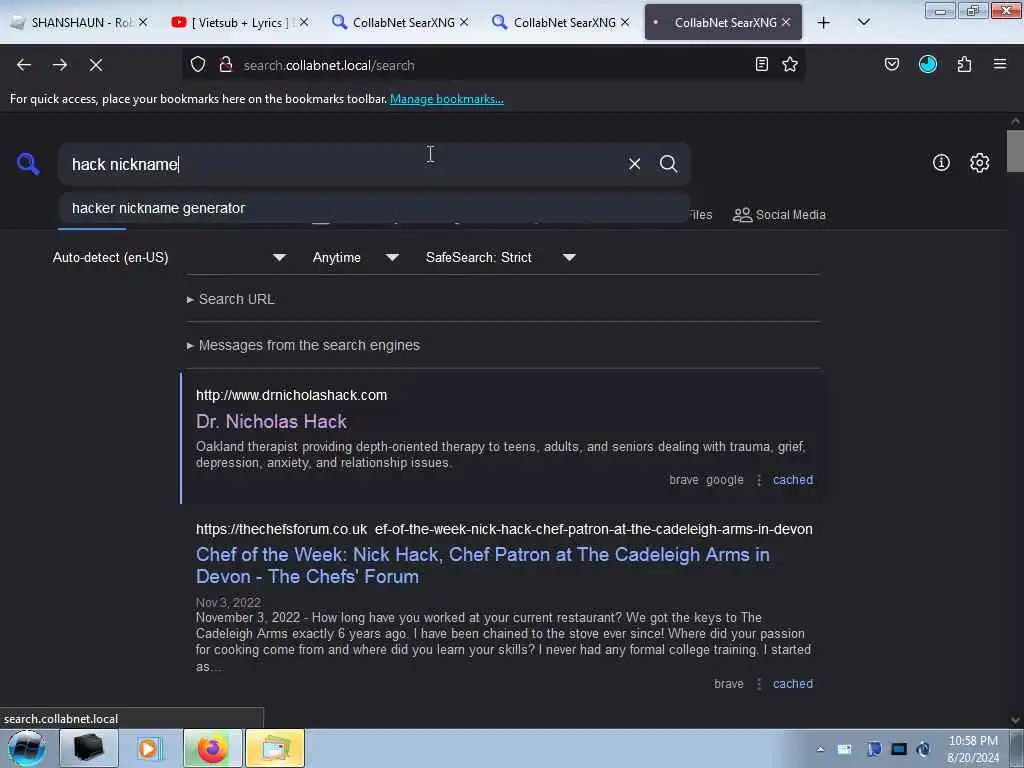Open the SearXNG about info icon

point(941,163)
